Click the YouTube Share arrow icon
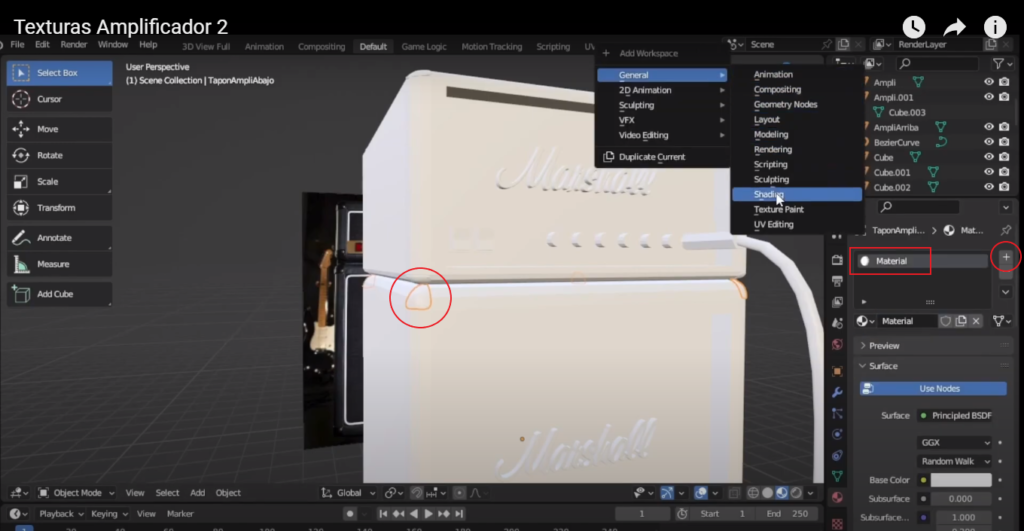 954,27
